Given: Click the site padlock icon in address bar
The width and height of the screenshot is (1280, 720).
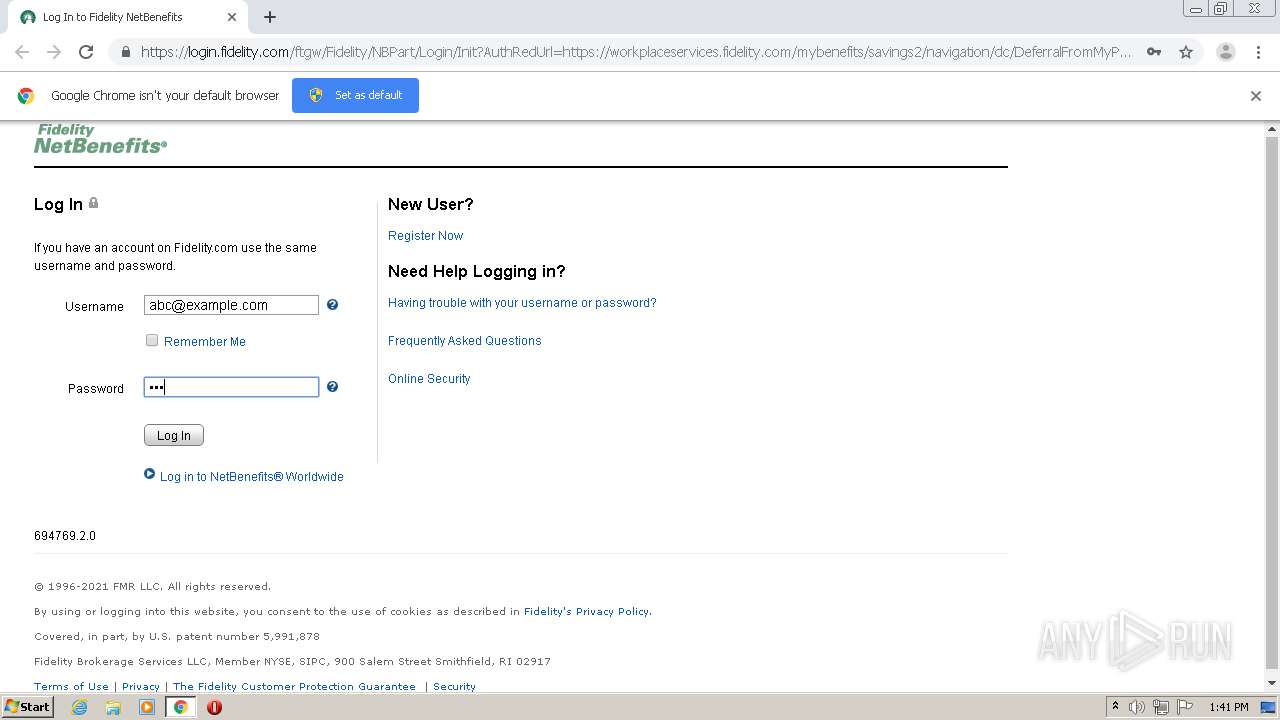Looking at the screenshot, I should click(125, 52).
